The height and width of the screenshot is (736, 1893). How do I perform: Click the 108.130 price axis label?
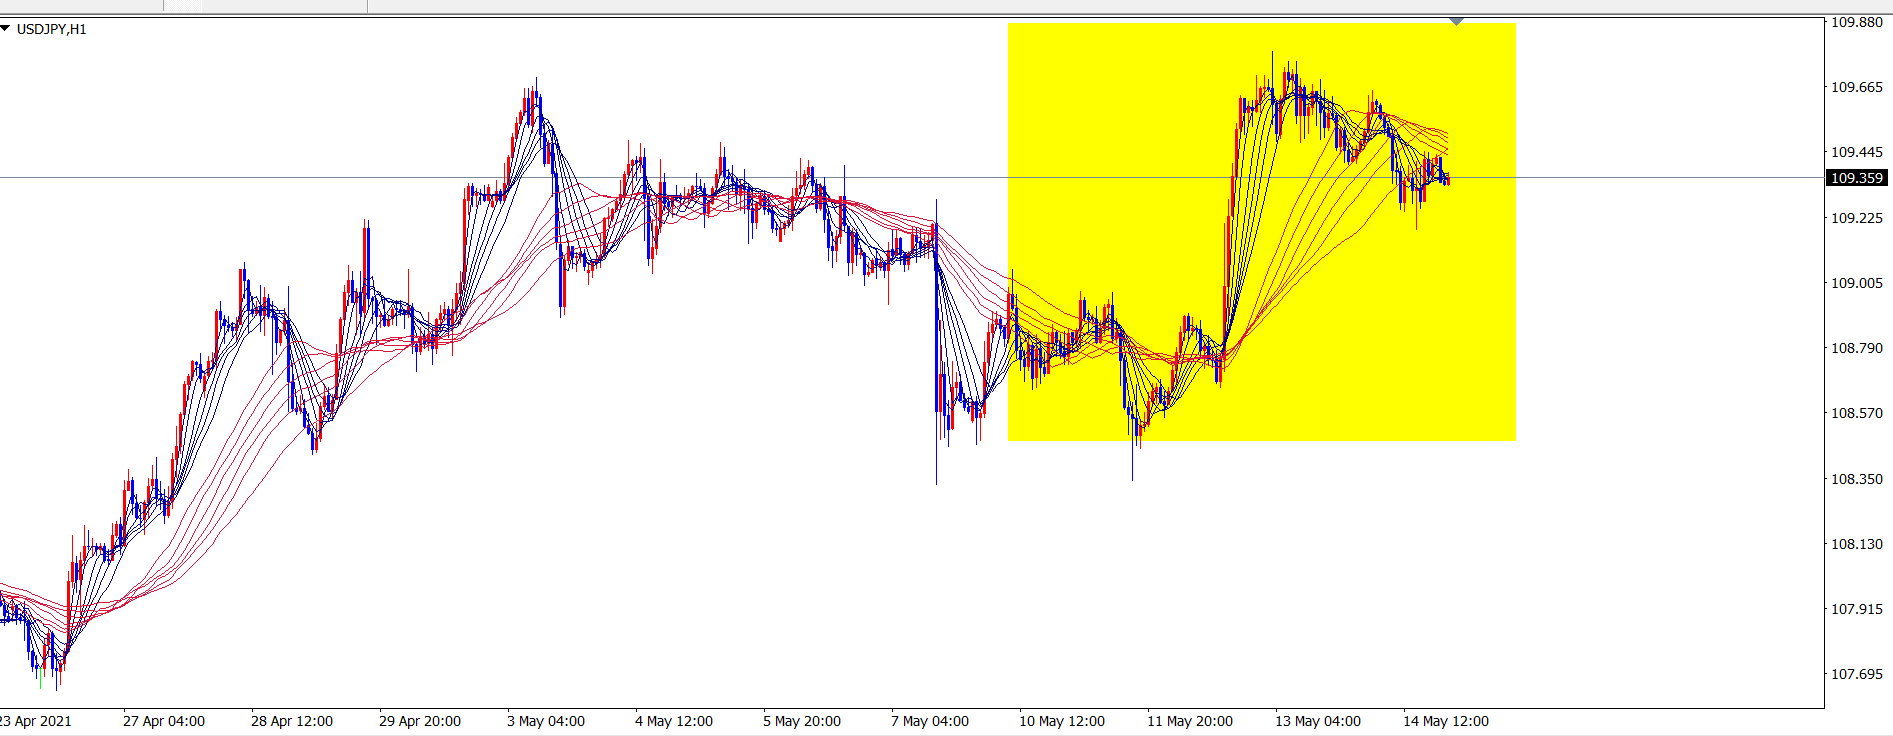tap(1857, 544)
